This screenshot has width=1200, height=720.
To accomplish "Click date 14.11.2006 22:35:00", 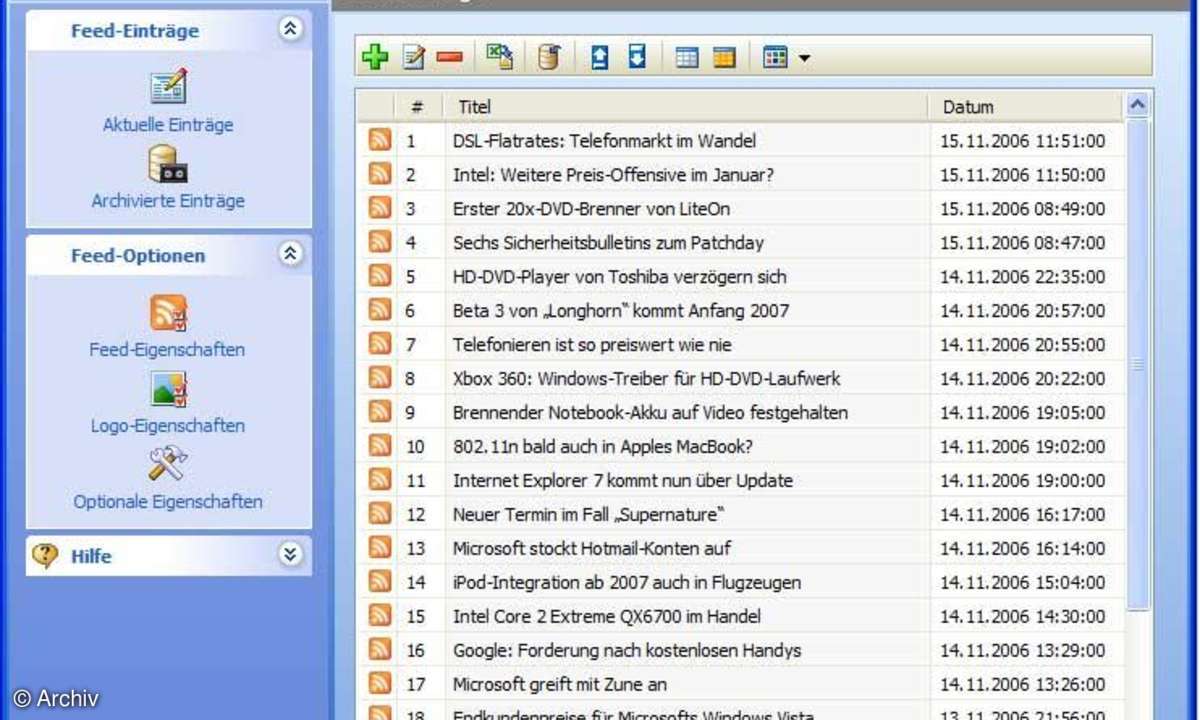I will pyautogui.click(x=1022, y=277).
